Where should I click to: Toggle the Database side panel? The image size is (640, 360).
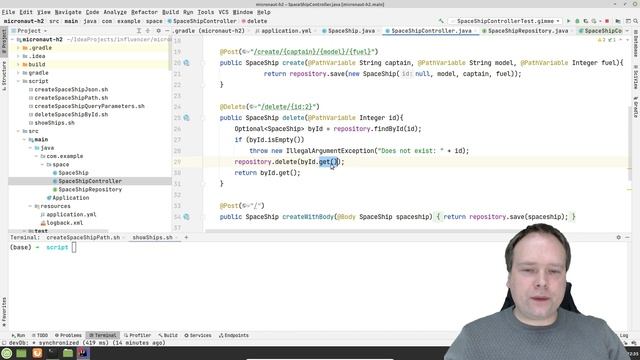(636, 43)
